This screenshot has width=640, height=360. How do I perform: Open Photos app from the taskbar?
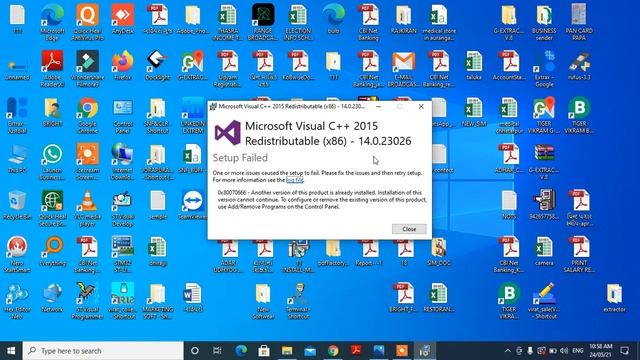(379, 351)
